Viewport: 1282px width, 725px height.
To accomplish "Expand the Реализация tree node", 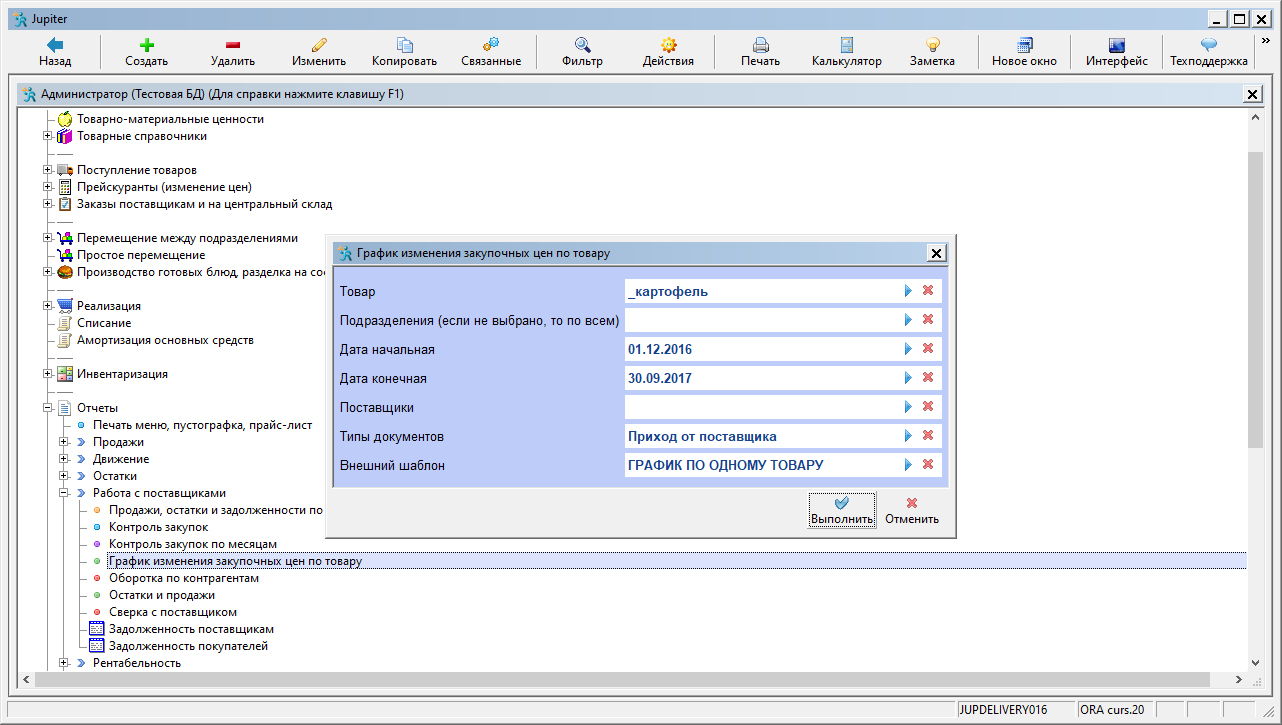I will [47, 306].
